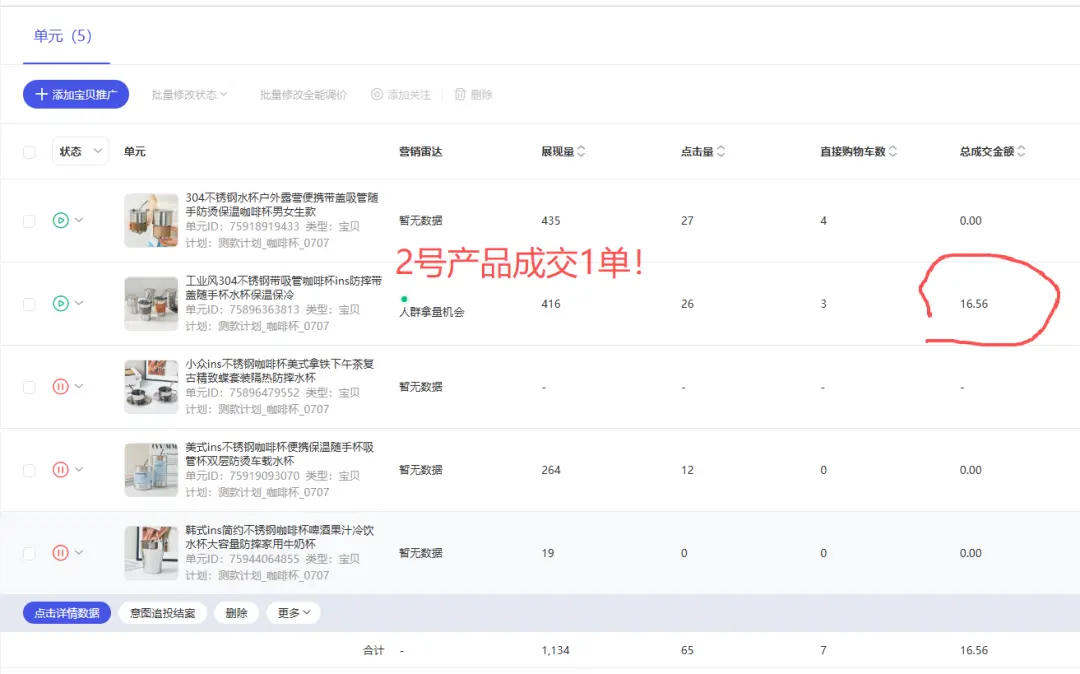Click the 点击详情数据 button
The height and width of the screenshot is (674, 1080).
66,613
